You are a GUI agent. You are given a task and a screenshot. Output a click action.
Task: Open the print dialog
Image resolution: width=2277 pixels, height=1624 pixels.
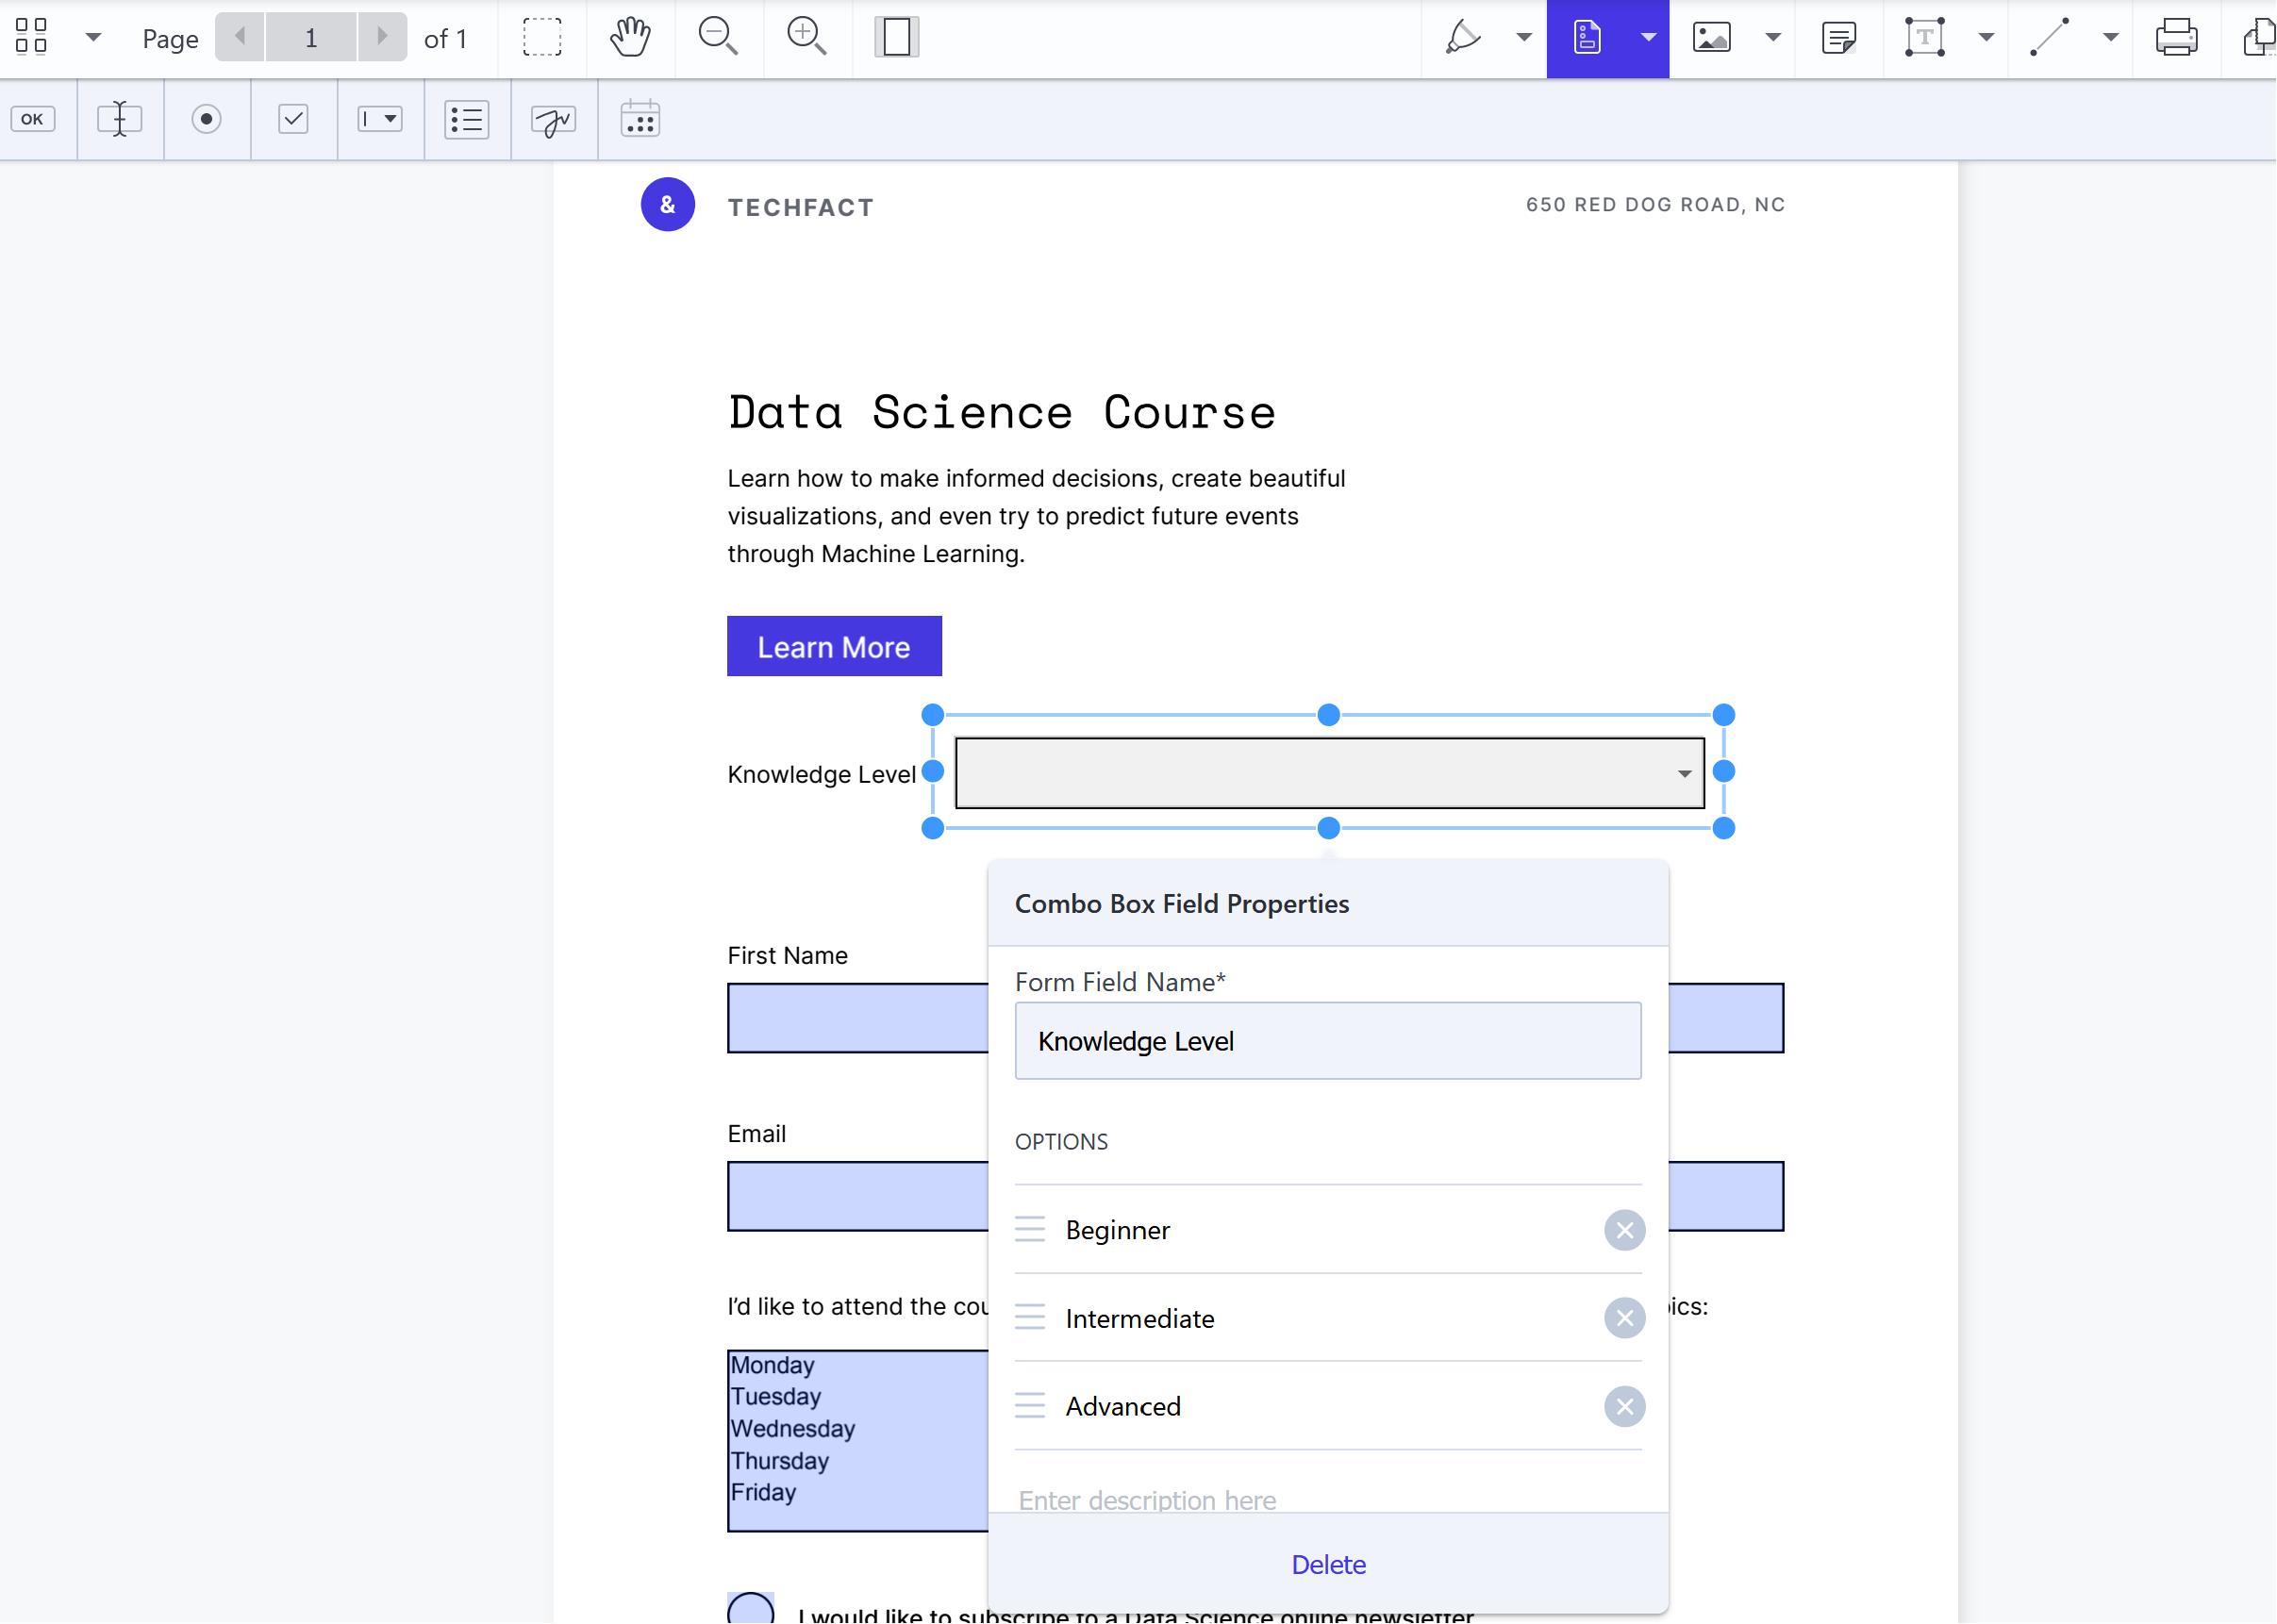(x=2175, y=38)
